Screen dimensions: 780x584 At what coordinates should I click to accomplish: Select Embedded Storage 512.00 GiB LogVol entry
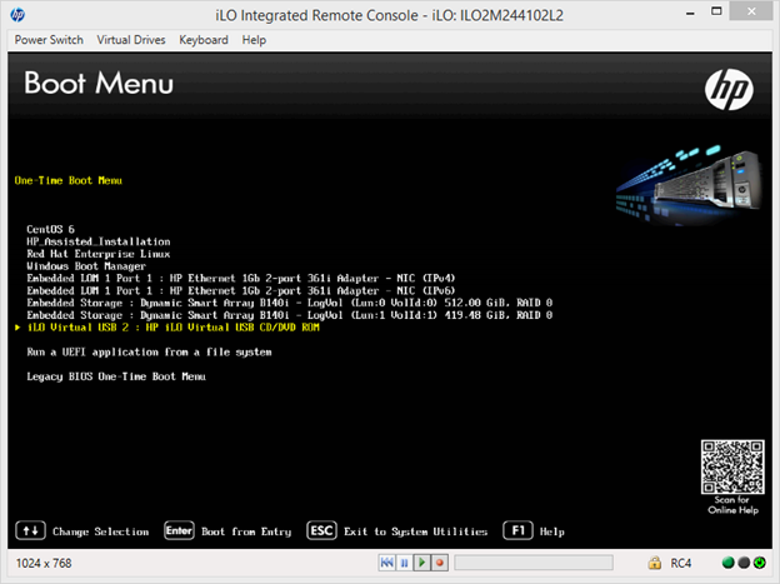(x=290, y=303)
